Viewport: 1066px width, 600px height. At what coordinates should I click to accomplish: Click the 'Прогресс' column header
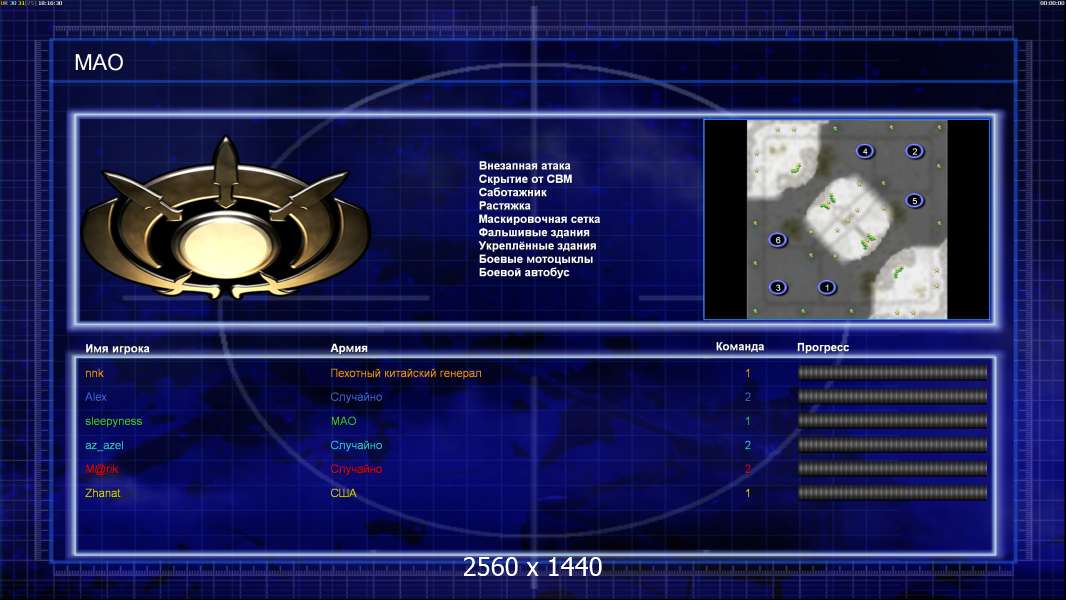823,347
